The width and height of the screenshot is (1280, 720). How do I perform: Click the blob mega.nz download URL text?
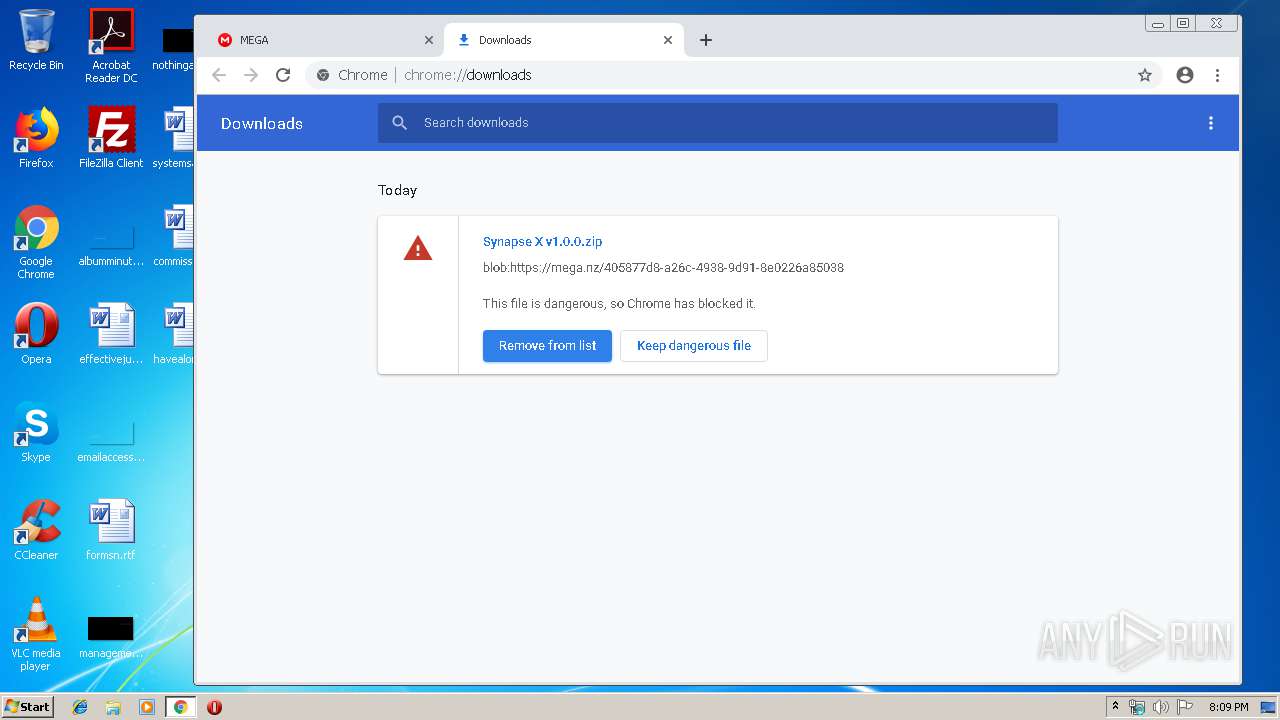tap(663, 268)
